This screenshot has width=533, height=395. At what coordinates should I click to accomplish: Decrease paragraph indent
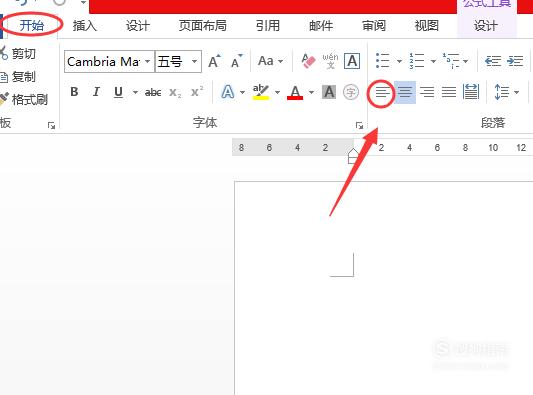coord(493,61)
